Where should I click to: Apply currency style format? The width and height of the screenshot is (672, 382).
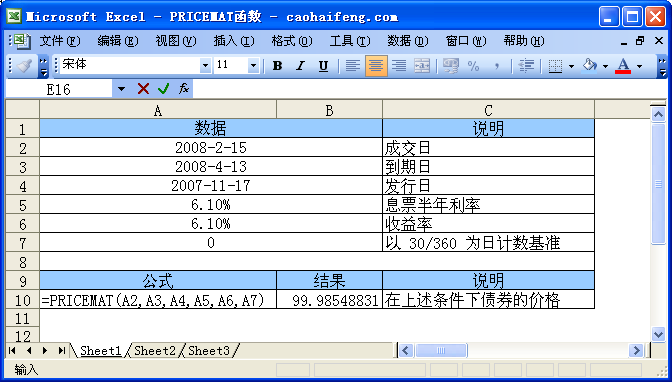450,66
